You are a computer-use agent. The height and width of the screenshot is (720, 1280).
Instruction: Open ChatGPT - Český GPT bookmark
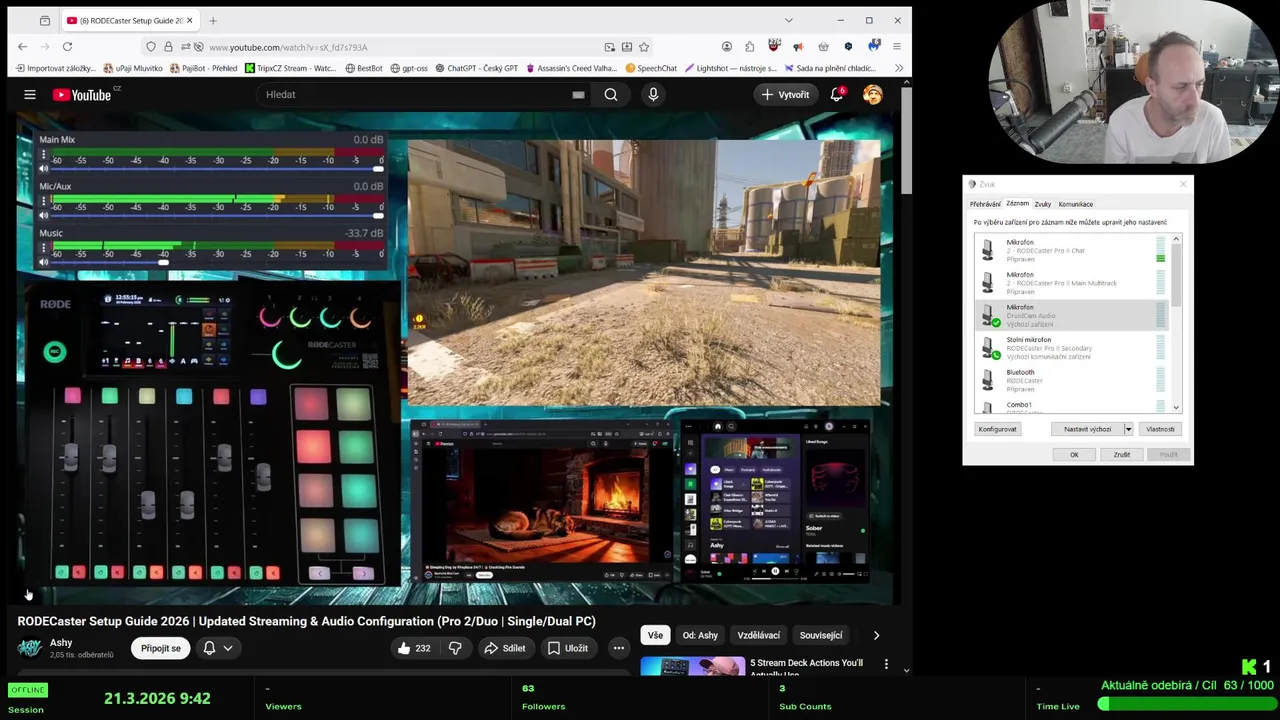[475, 68]
